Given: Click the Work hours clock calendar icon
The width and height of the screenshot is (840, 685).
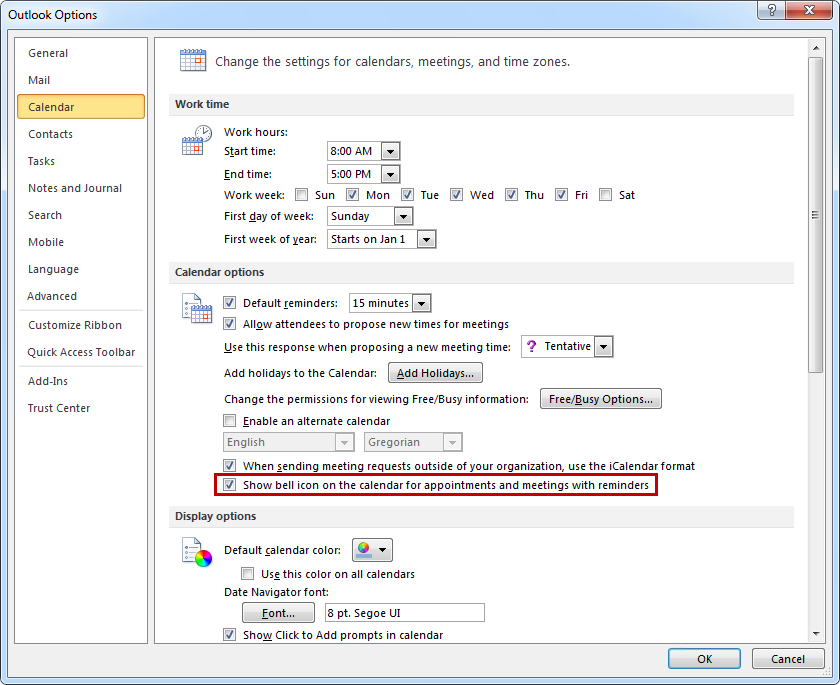Looking at the screenshot, I should point(197,140).
